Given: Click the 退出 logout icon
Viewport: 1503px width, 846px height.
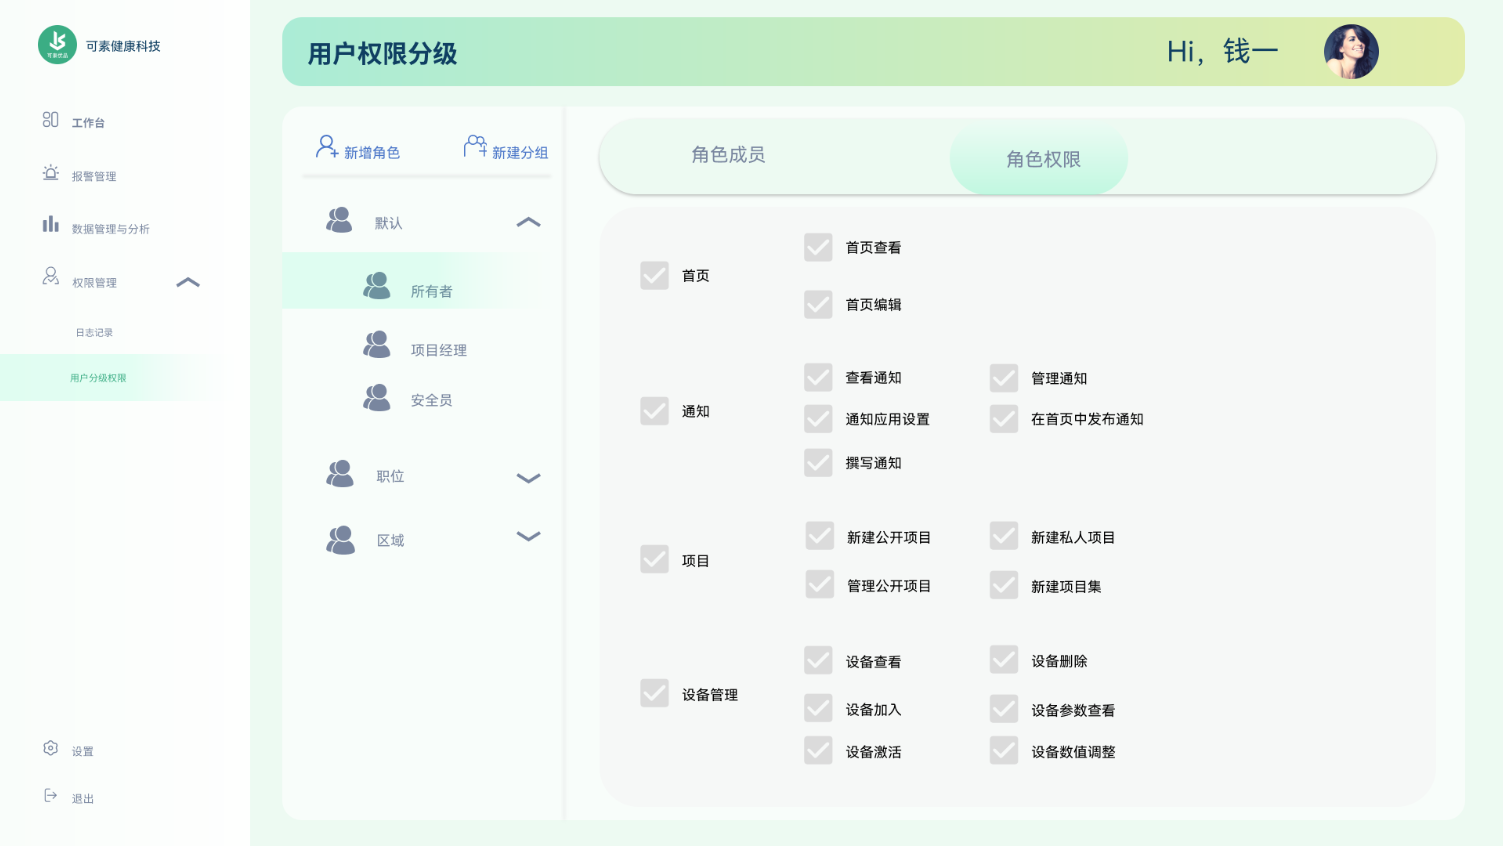Looking at the screenshot, I should point(50,796).
